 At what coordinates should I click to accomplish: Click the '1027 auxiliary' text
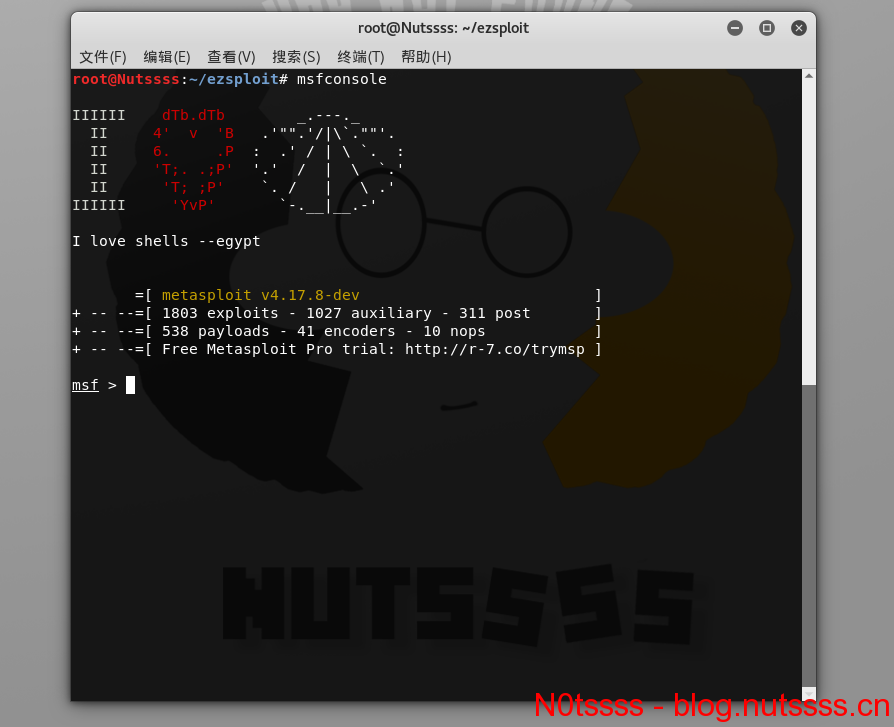click(369, 313)
